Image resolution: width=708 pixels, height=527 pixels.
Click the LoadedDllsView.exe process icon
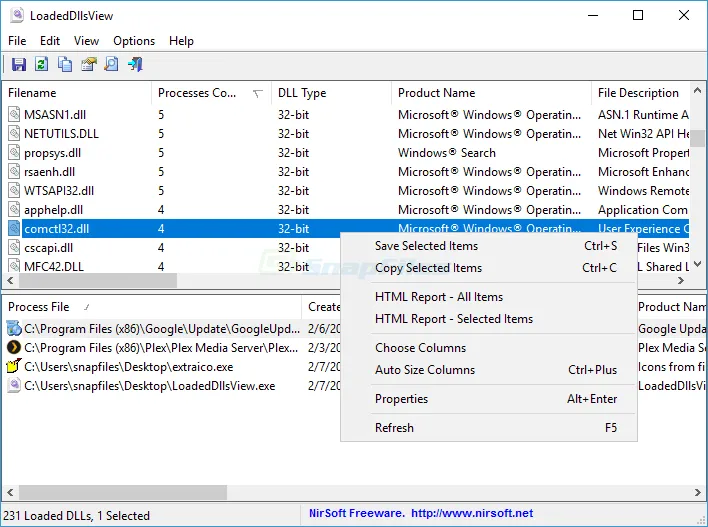pos(14,386)
